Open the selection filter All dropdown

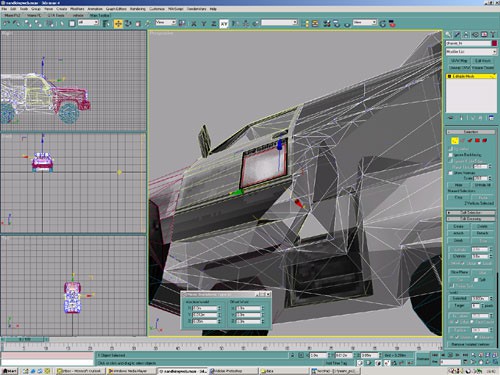[88, 22]
